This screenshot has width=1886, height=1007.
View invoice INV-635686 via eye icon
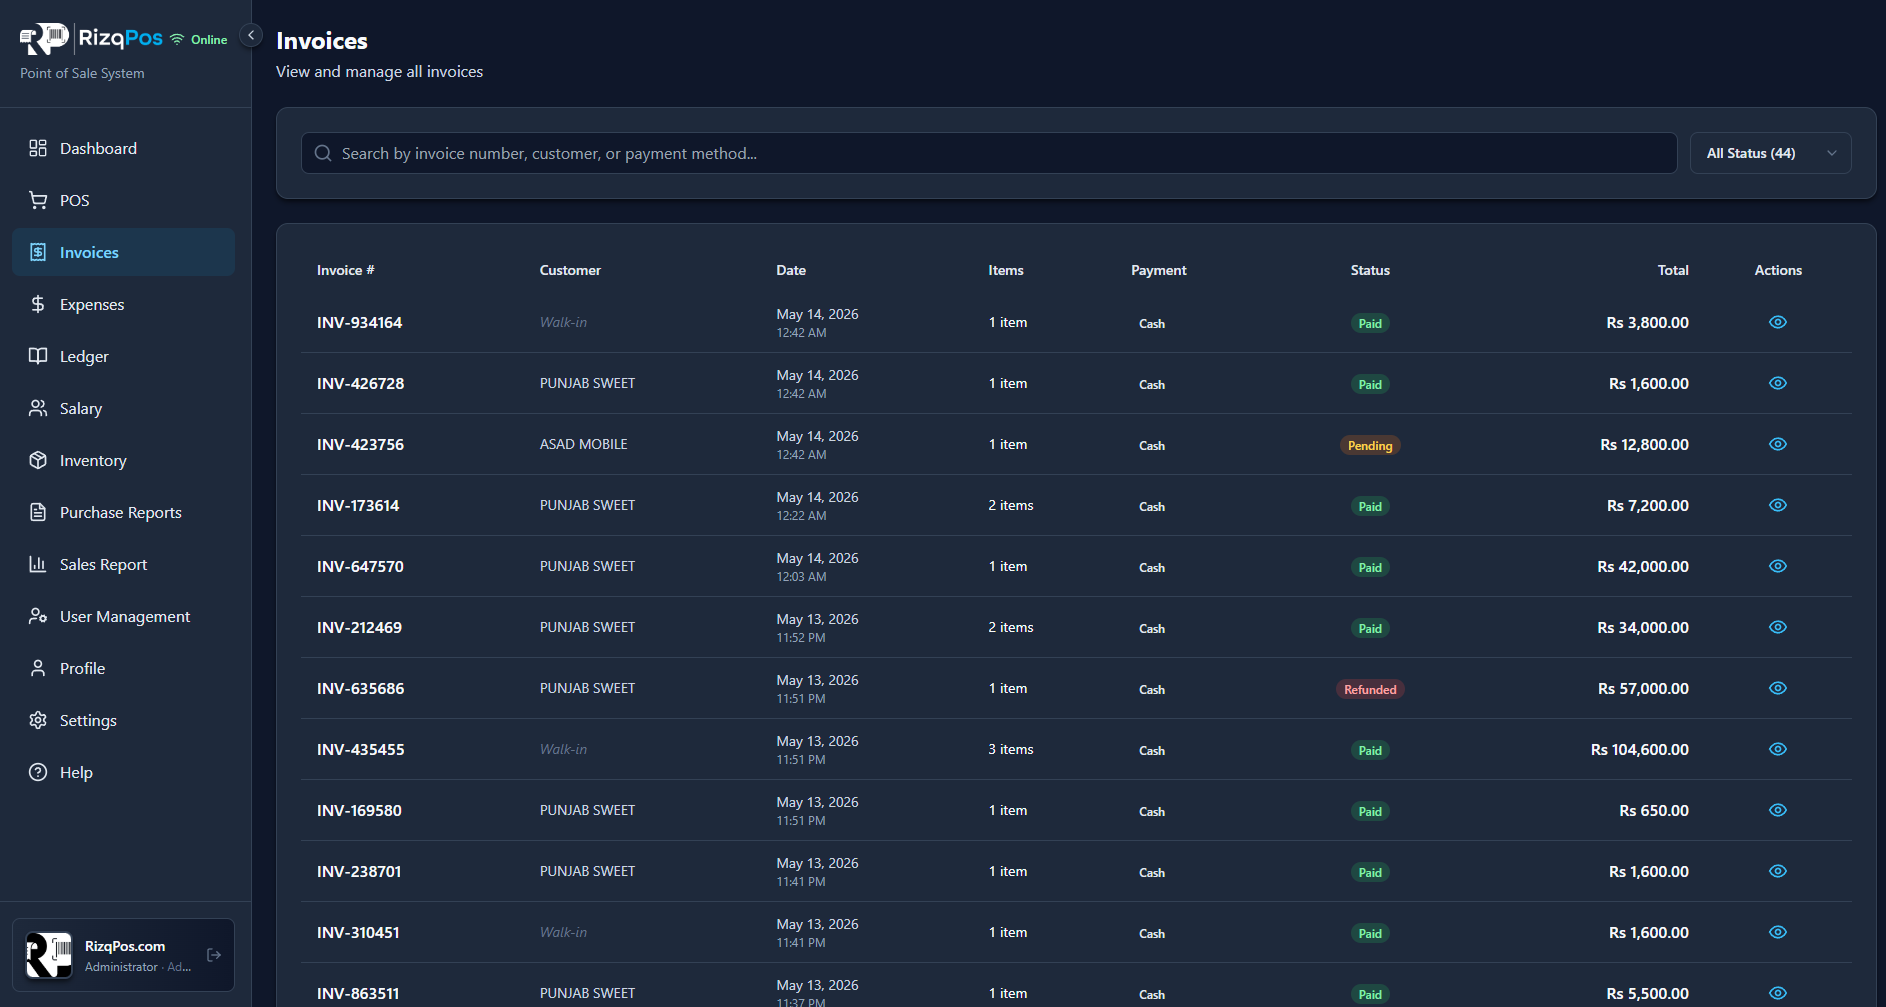1778,688
